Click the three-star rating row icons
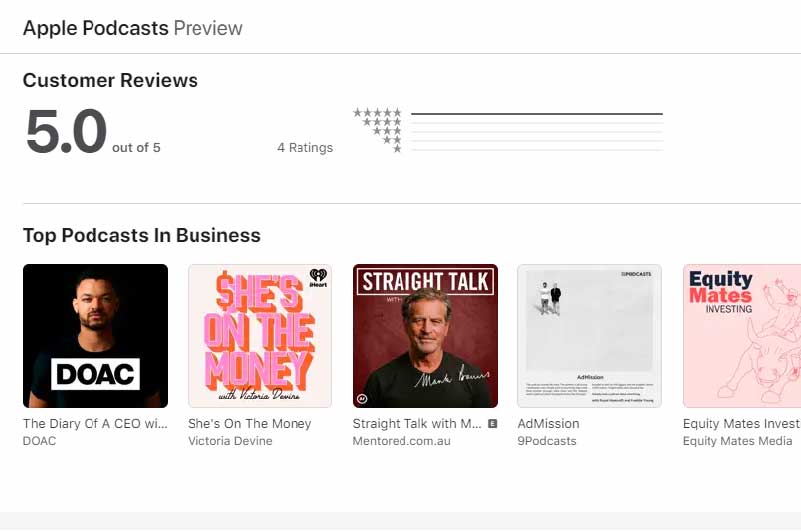The image size is (801, 531). click(x=387, y=131)
